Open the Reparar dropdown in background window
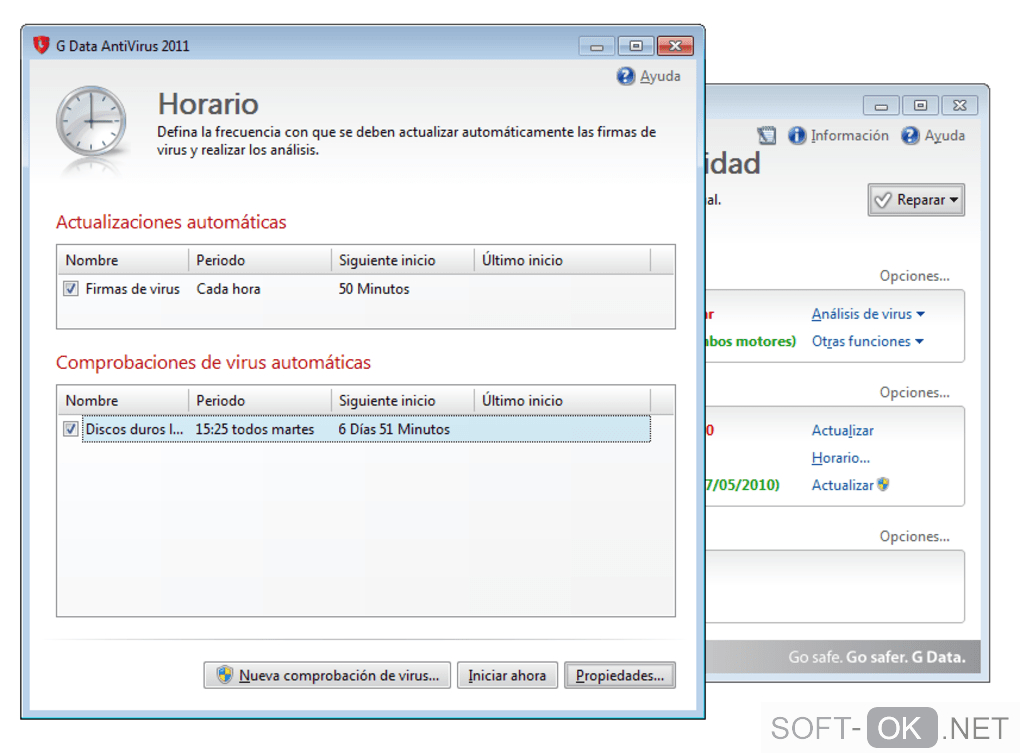 [x=916, y=200]
